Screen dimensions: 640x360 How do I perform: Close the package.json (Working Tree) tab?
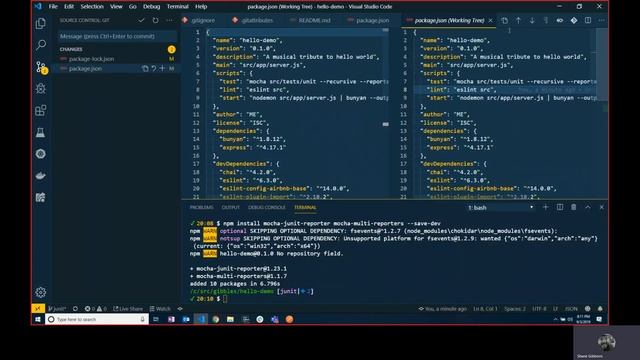pos(491,20)
